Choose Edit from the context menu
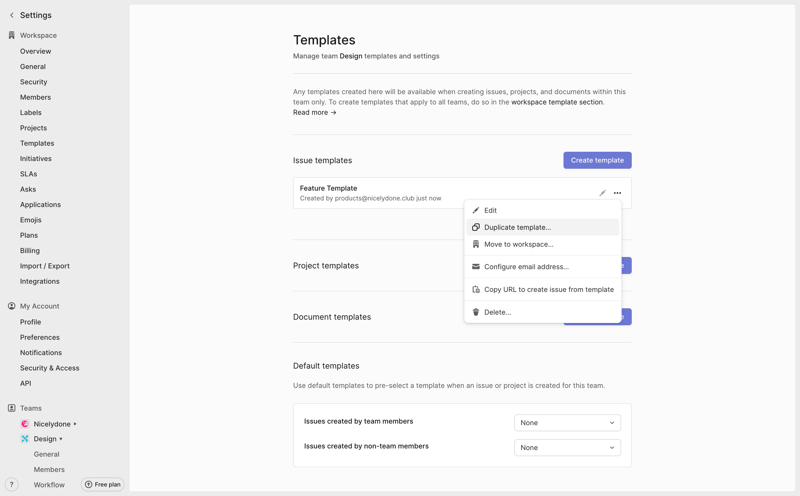 (543, 210)
